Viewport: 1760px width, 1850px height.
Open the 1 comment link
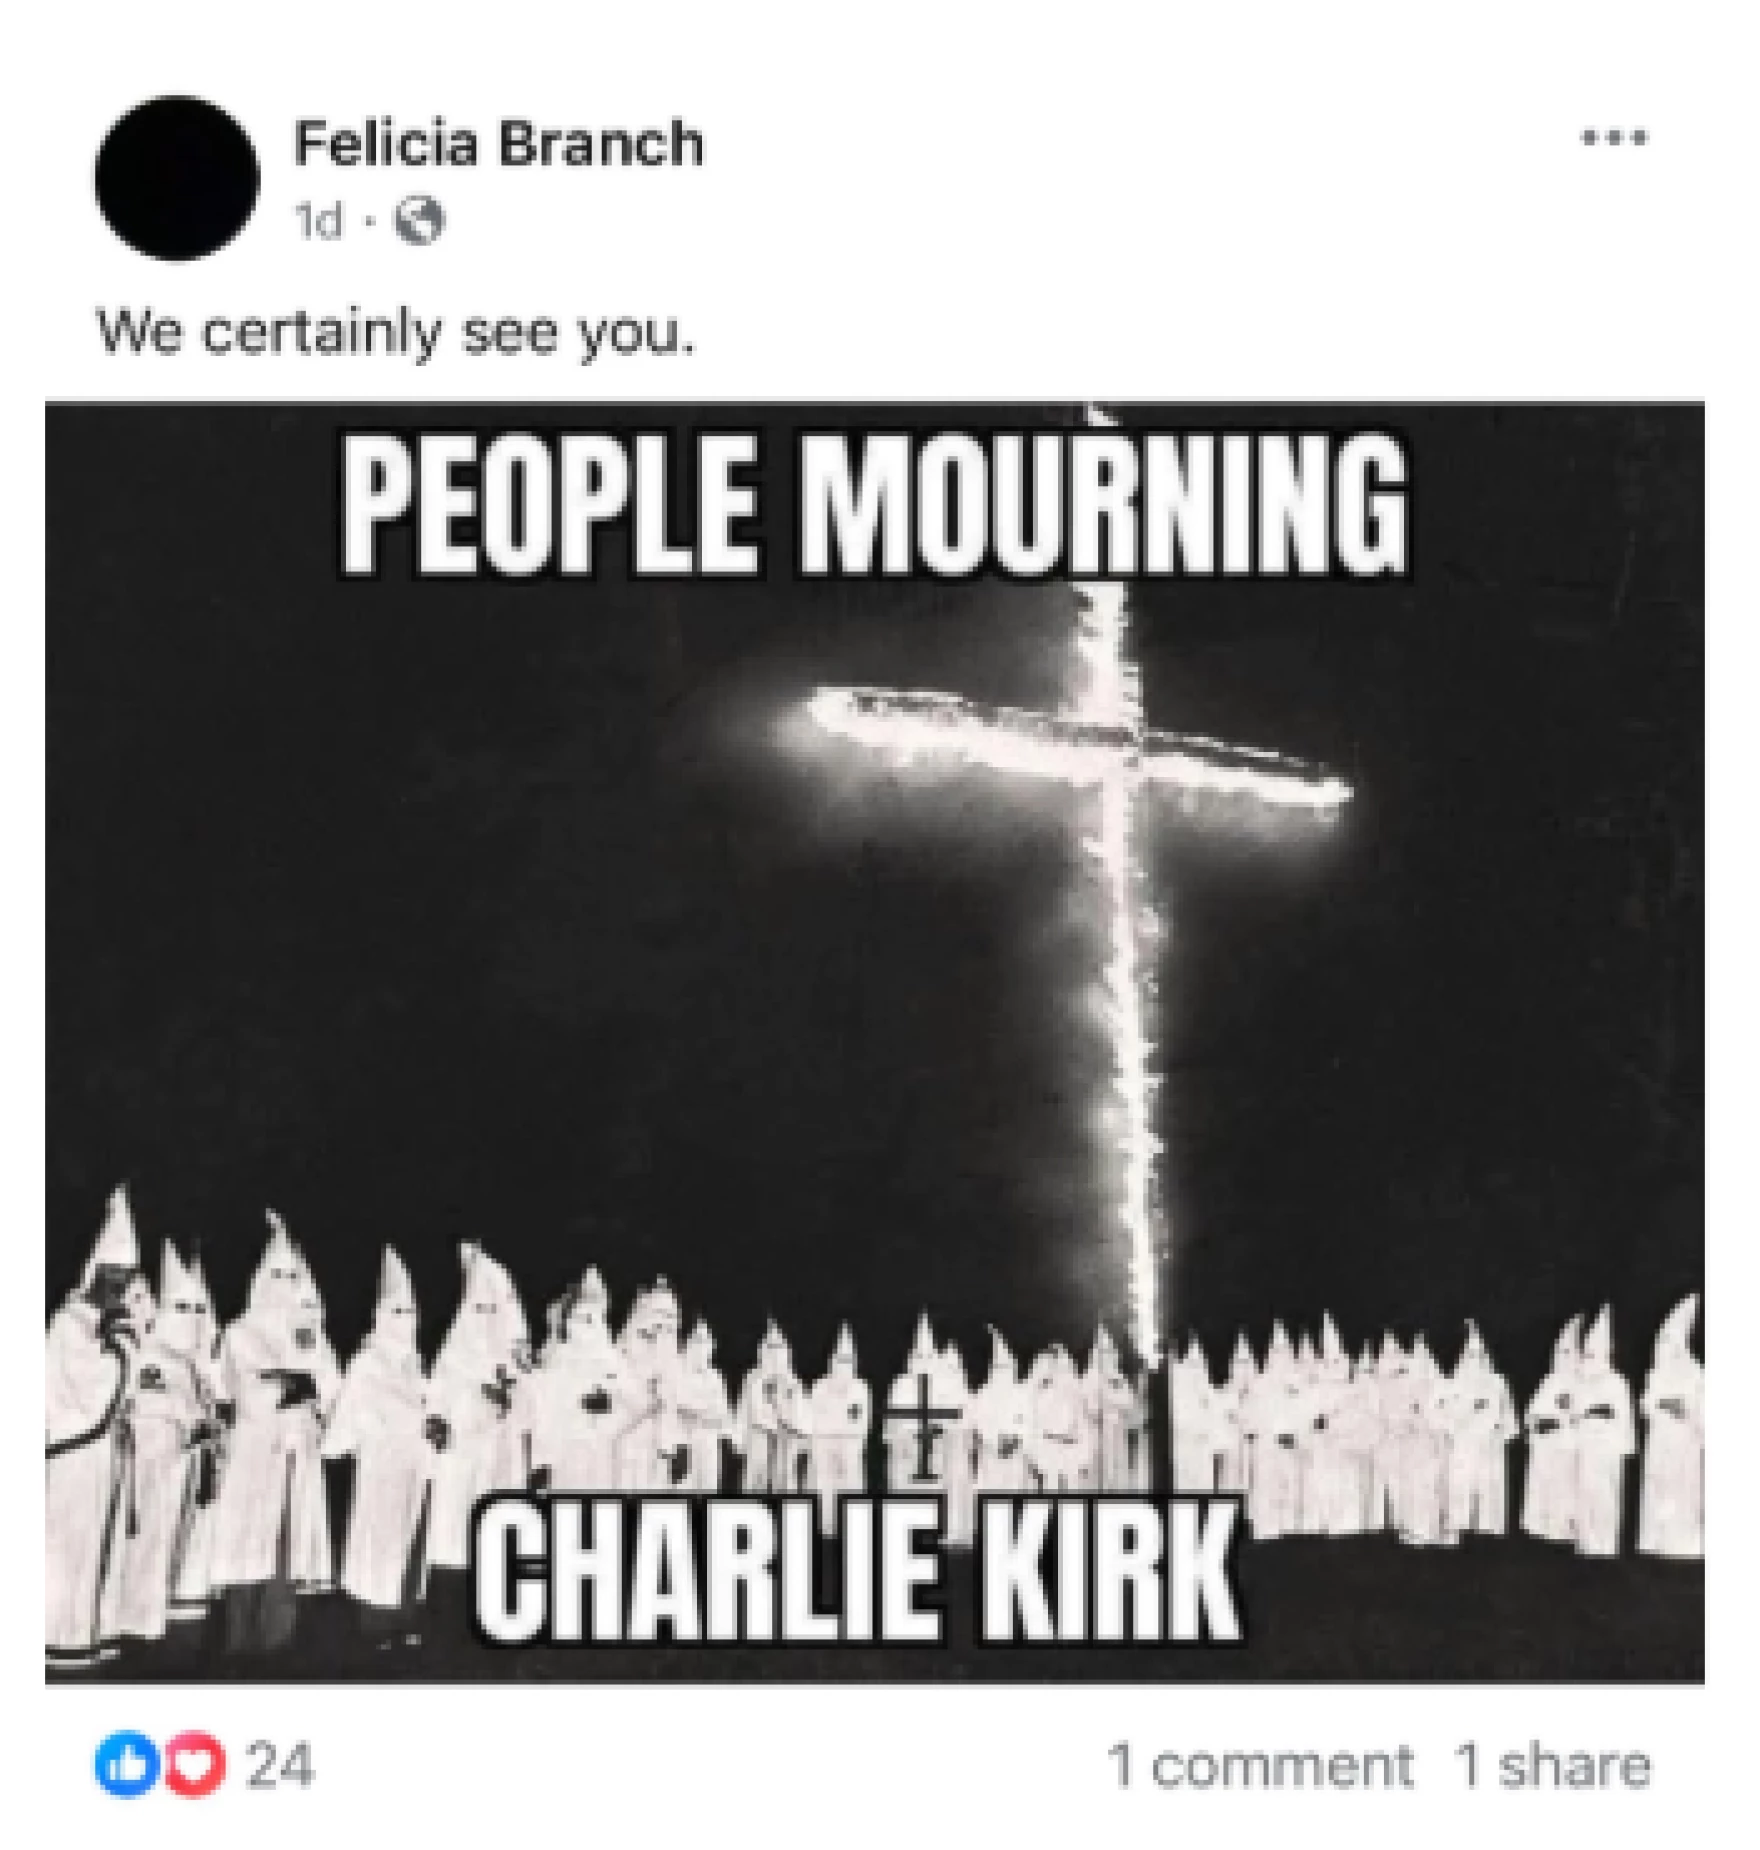tap(1260, 1765)
